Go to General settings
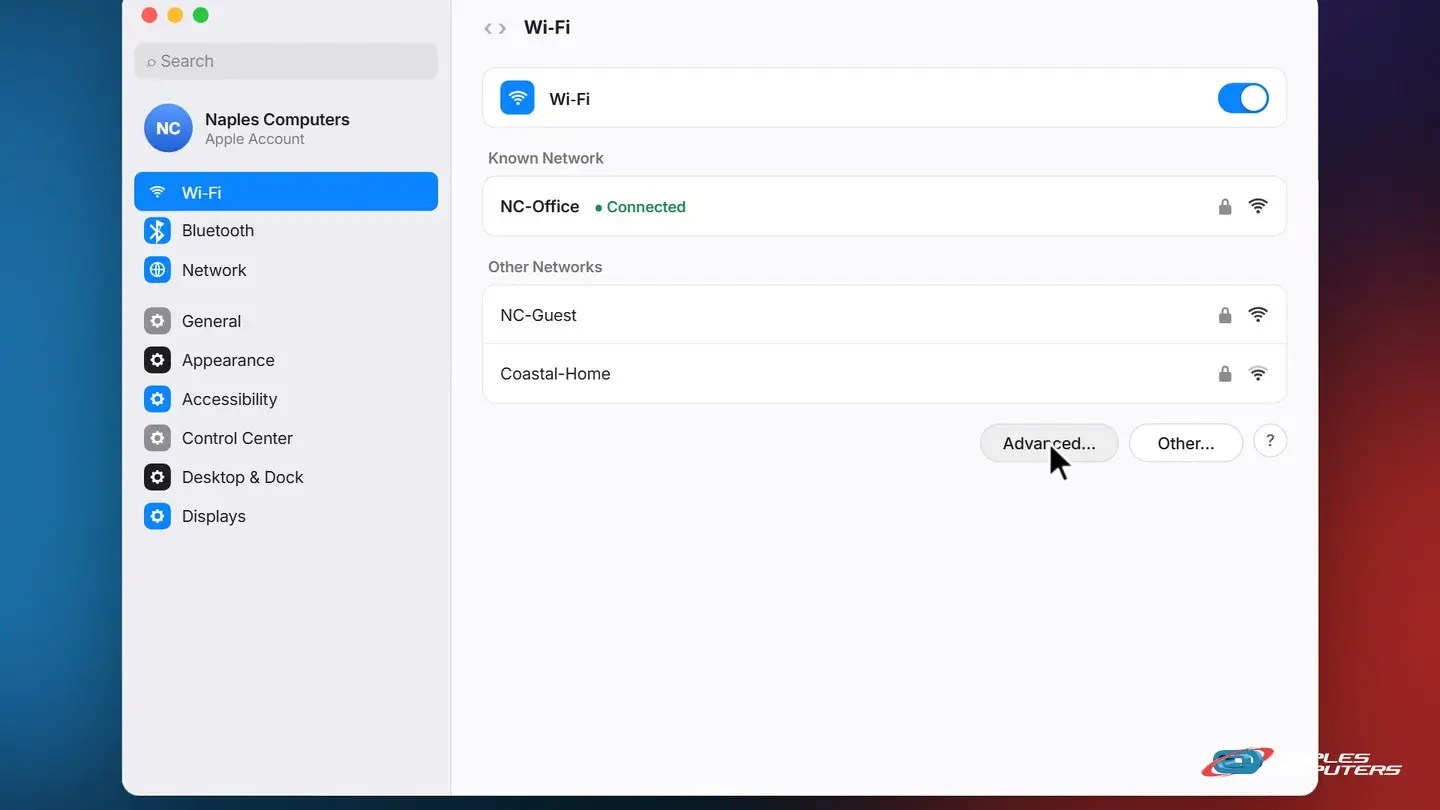1440x810 pixels. (286, 321)
